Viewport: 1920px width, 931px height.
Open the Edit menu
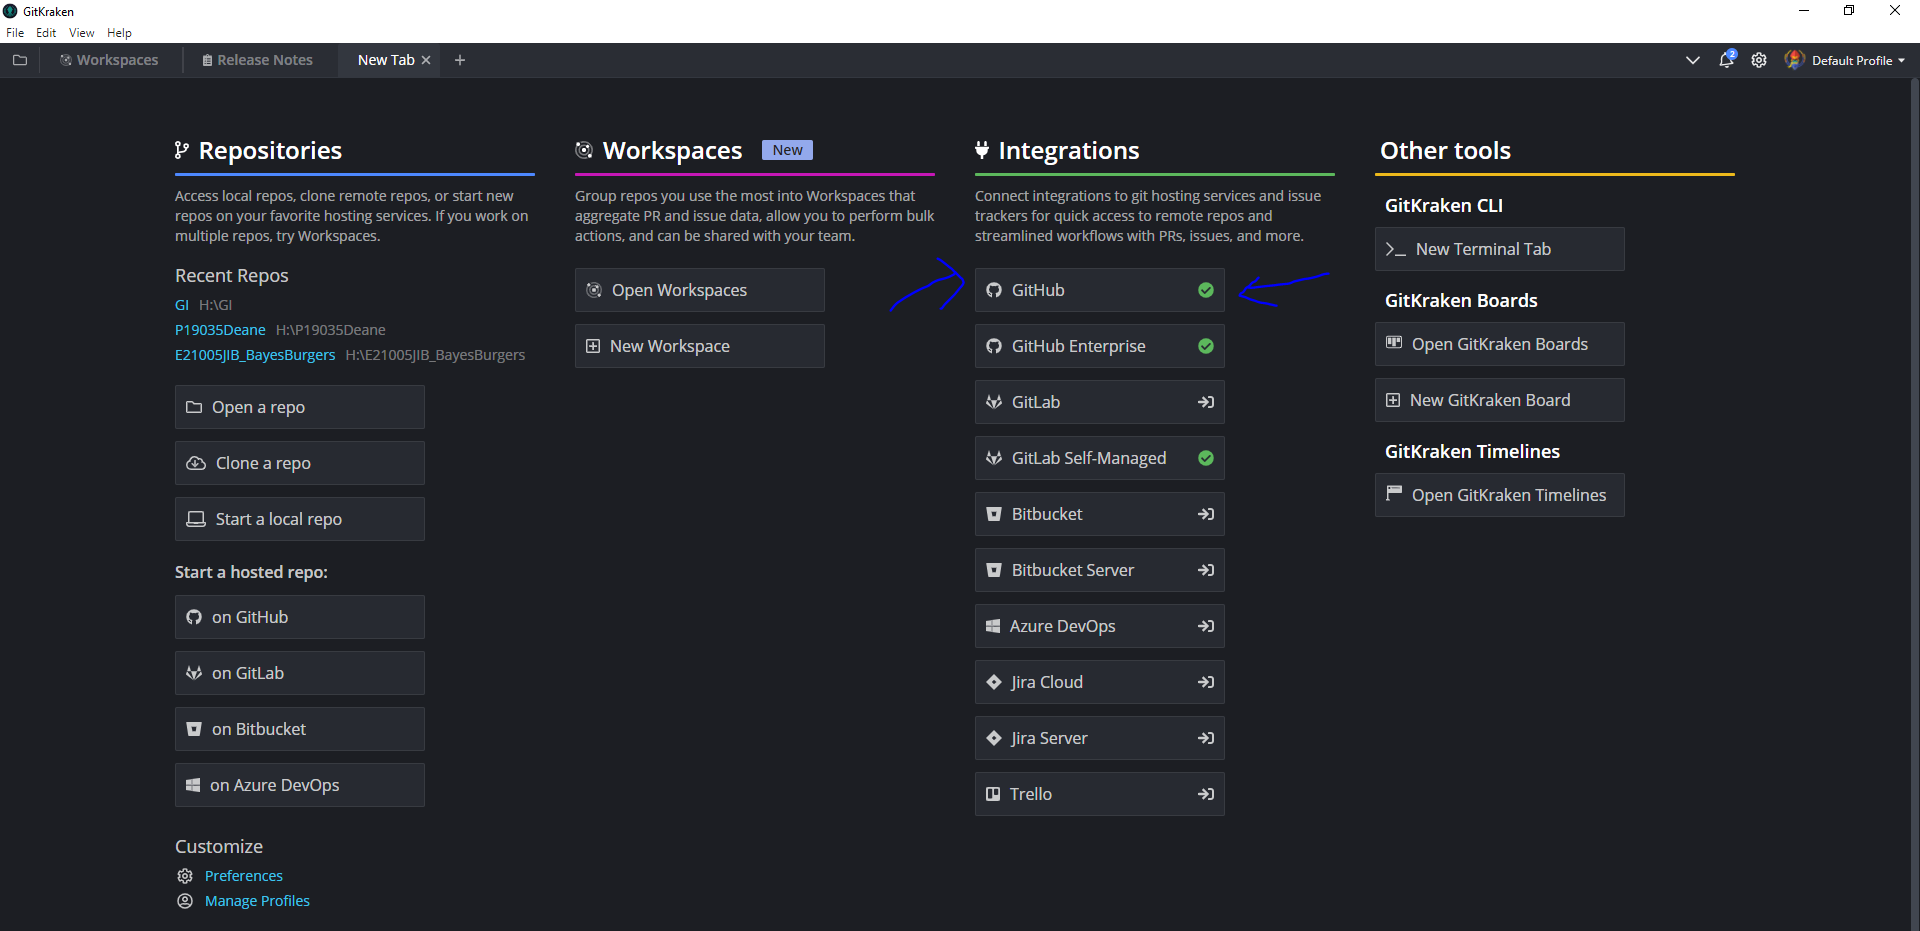(x=46, y=33)
